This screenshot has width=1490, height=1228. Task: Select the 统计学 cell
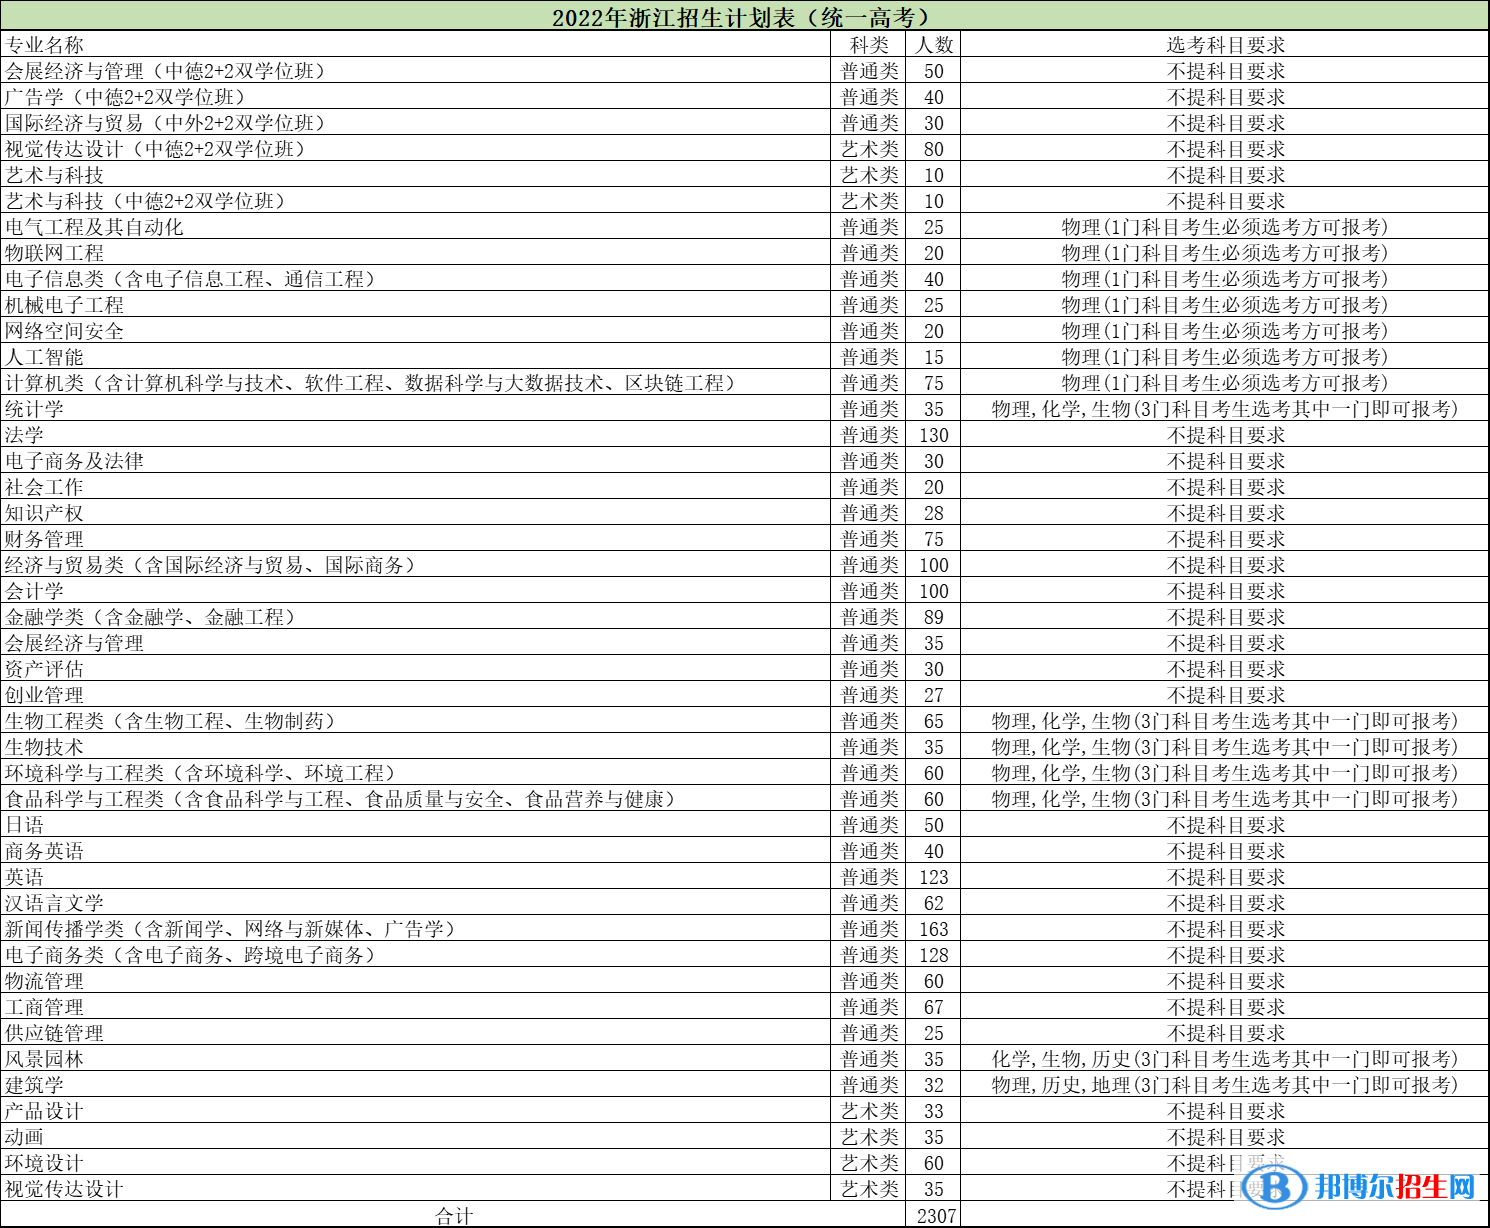[416, 408]
